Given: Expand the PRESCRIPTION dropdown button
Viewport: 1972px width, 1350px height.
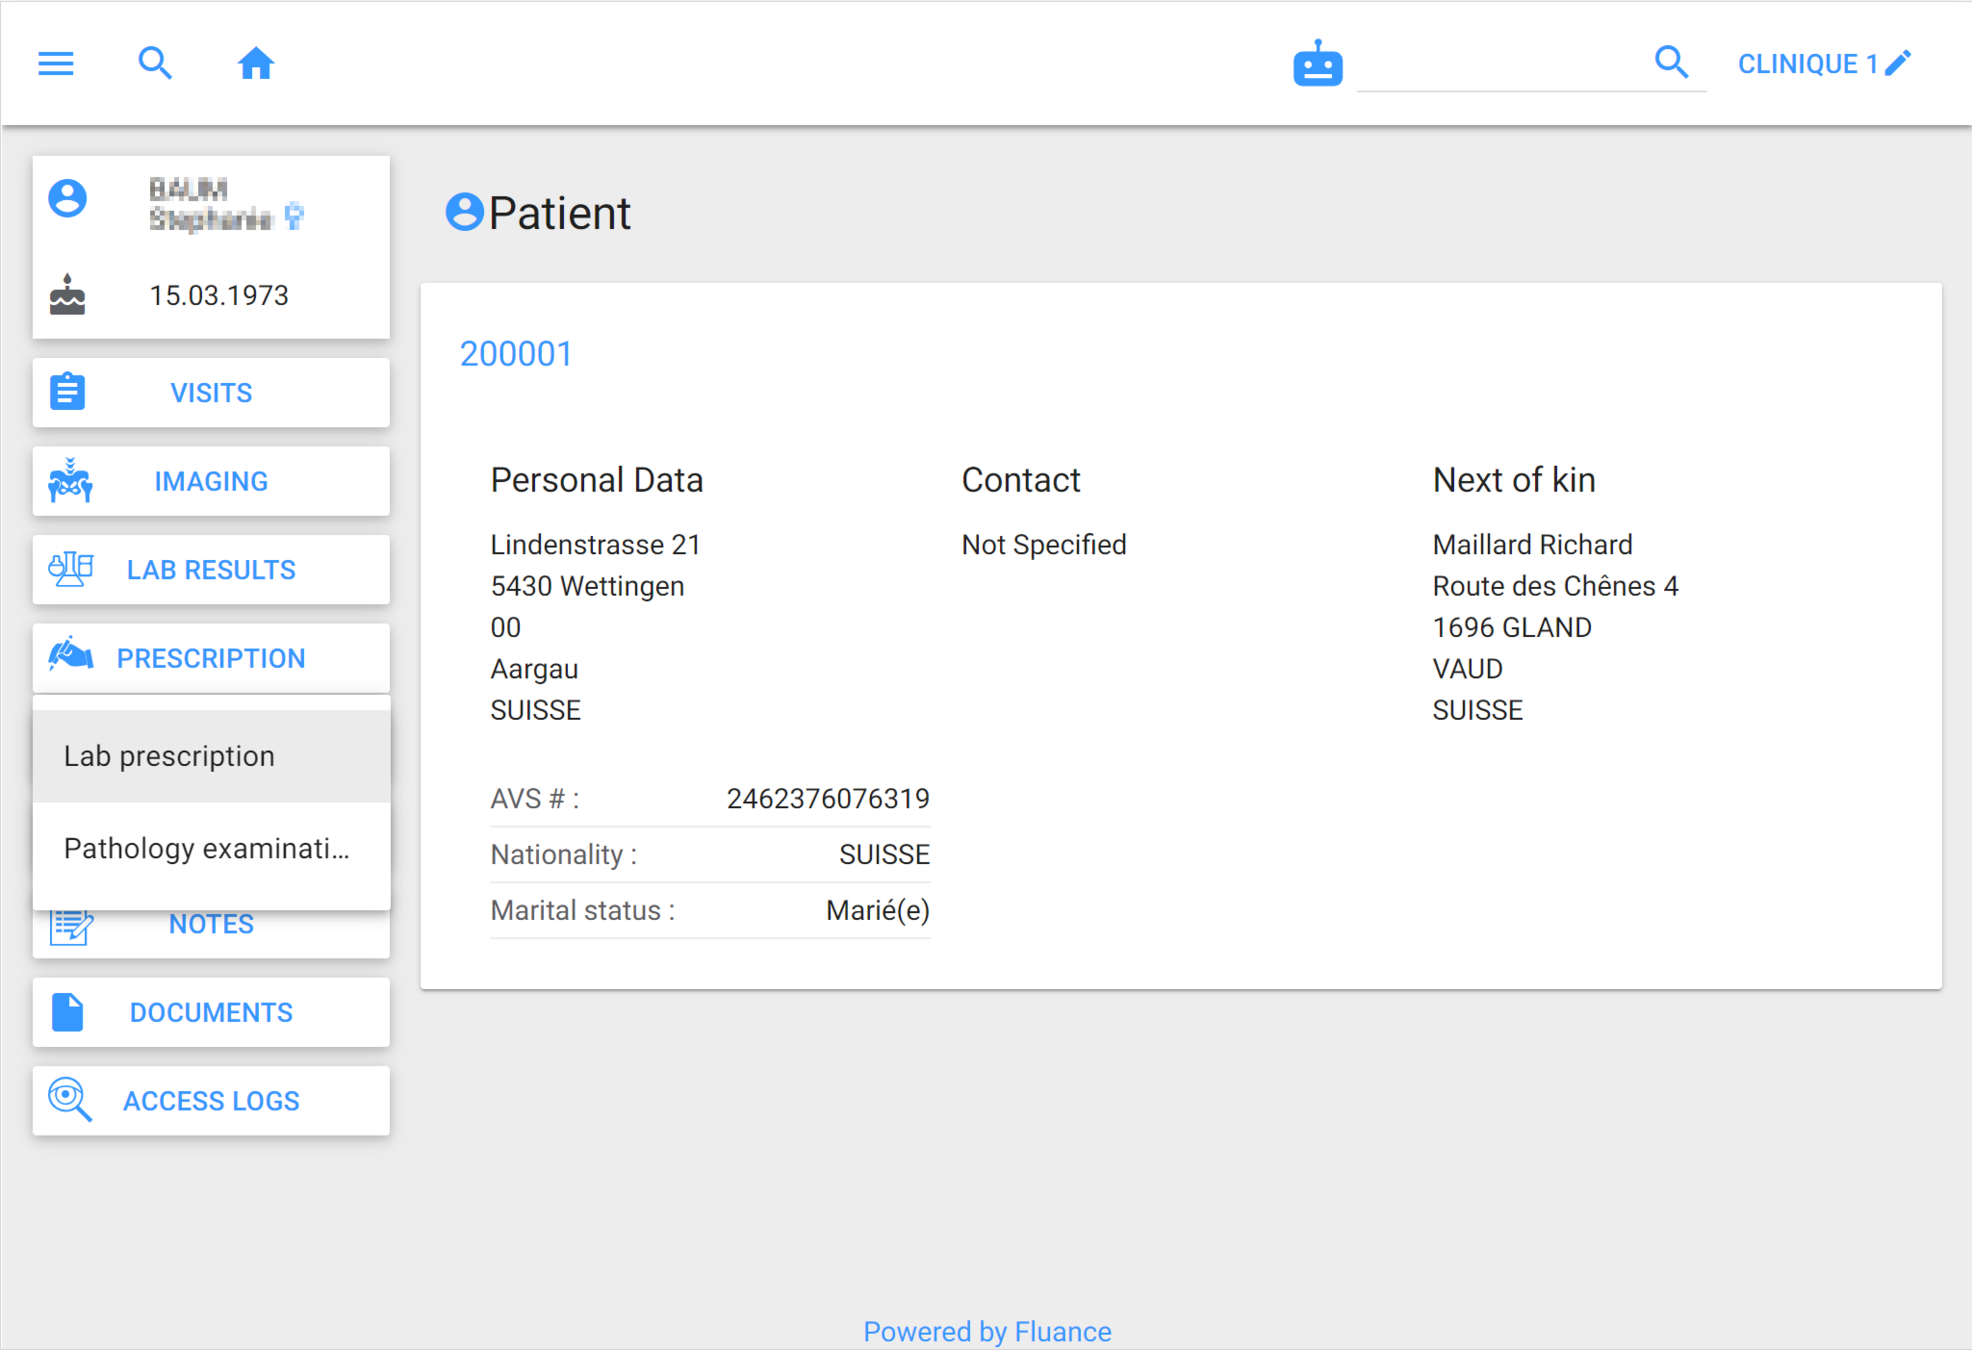Looking at the screenshot, I should (x=211, y=658).
